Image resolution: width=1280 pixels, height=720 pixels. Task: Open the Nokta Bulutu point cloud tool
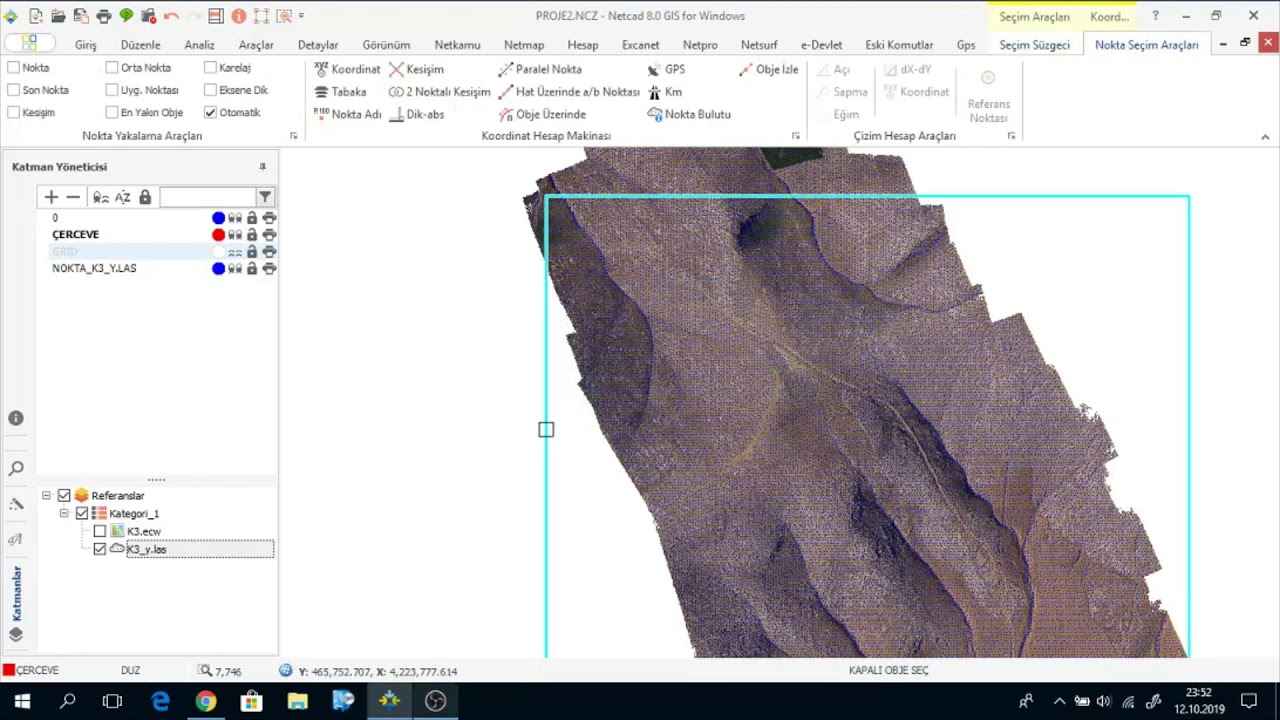pyautogui.click(x=689, y=114)
